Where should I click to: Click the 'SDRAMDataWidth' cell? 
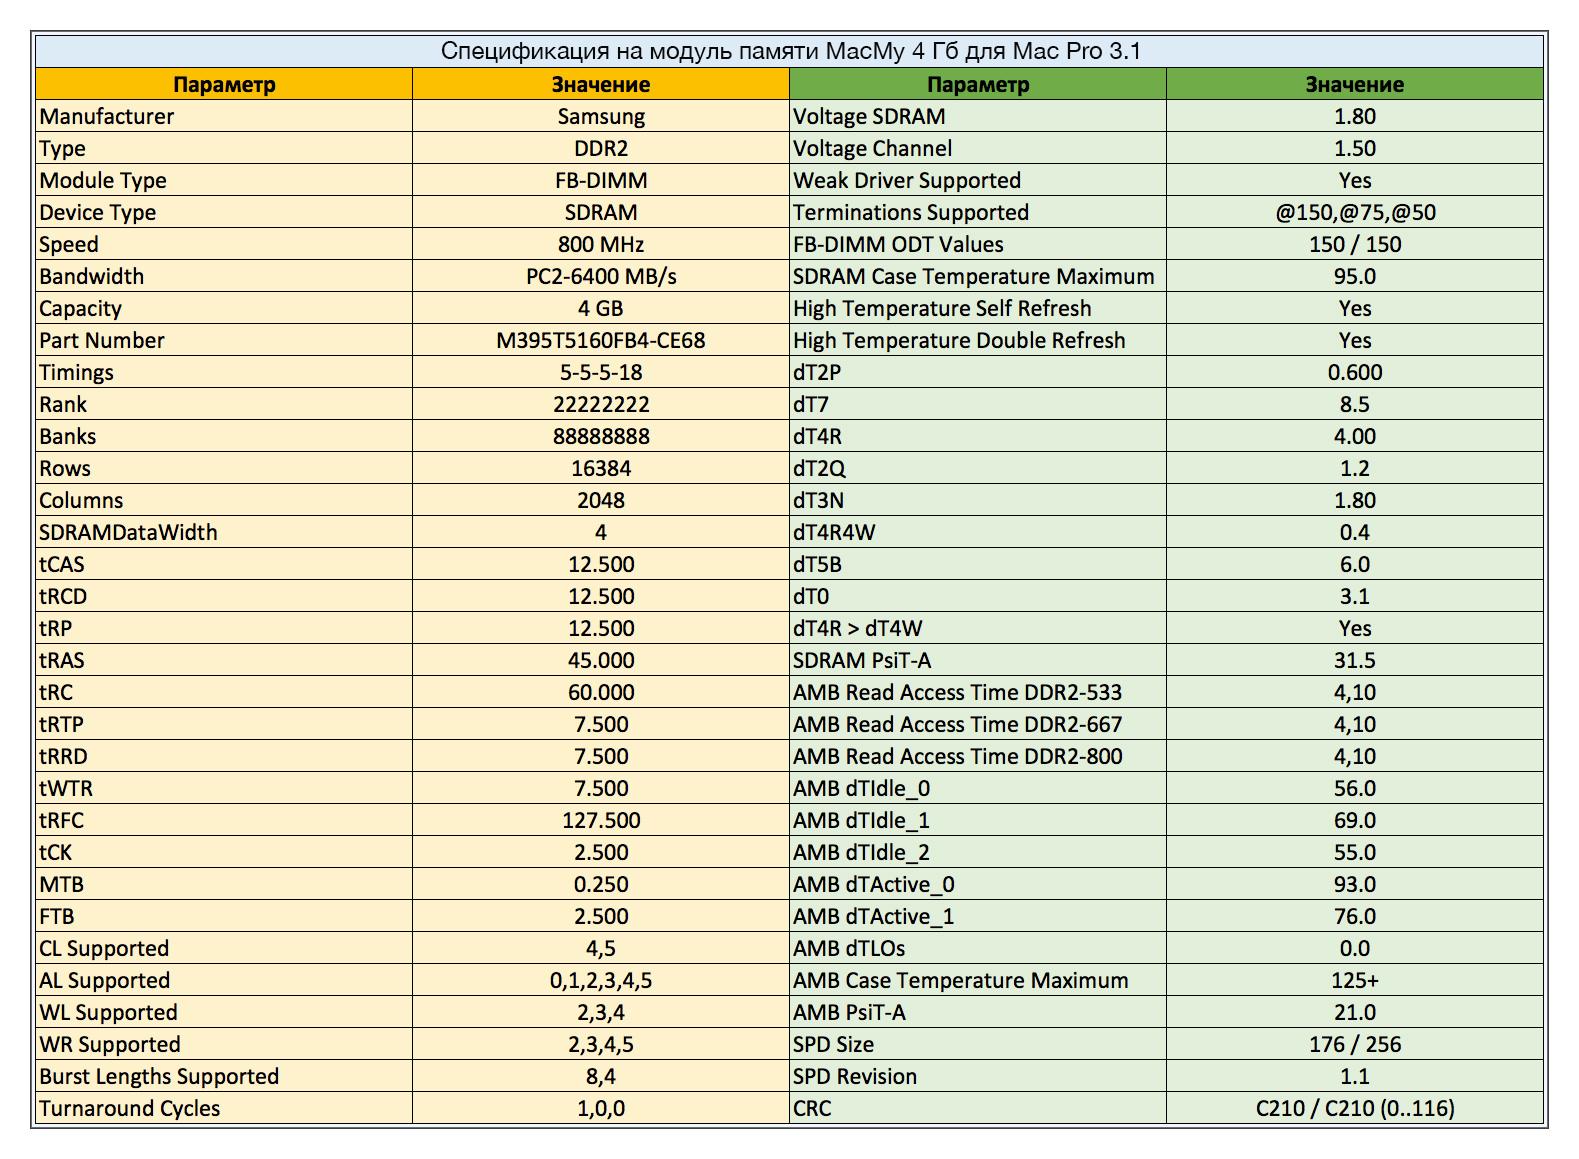pyautogui.click(x=224, y=532)
